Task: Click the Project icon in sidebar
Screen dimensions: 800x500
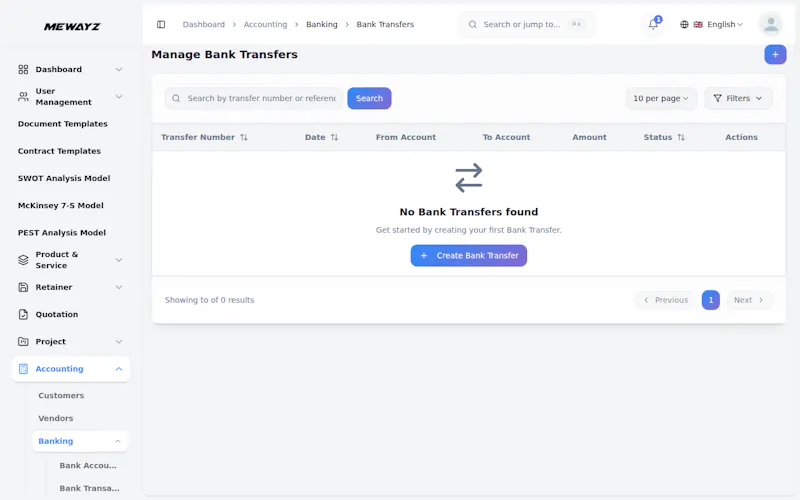Action: [x=23, y=341]
